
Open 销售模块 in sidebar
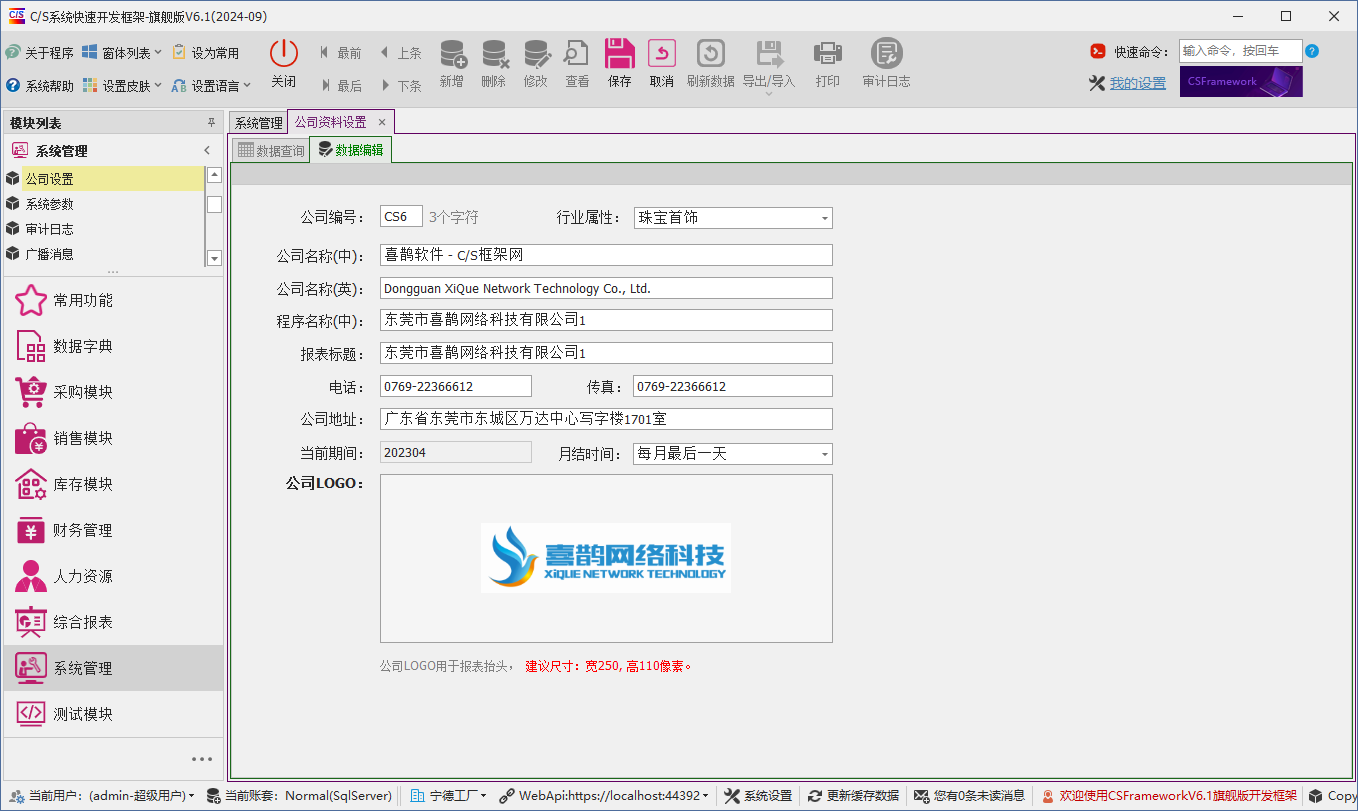click(x=114, y=438)
